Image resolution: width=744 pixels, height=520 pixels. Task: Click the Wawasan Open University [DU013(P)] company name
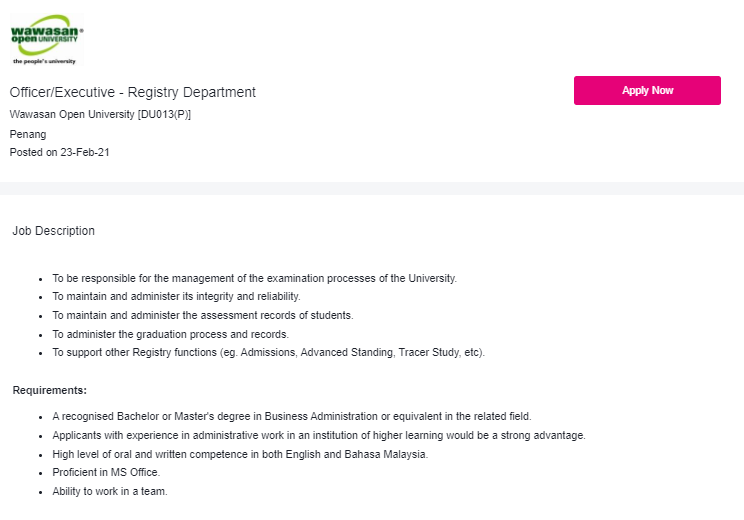(x=100, y=114)
